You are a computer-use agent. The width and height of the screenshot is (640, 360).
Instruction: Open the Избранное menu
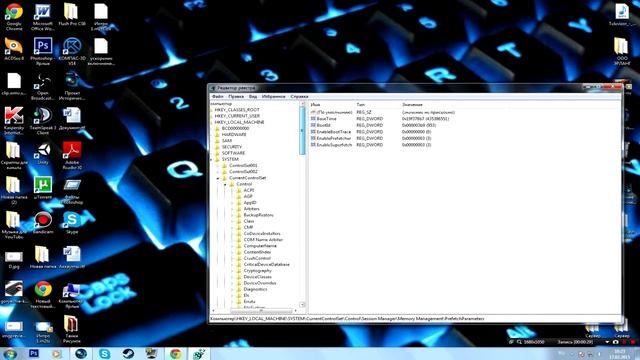273,97
